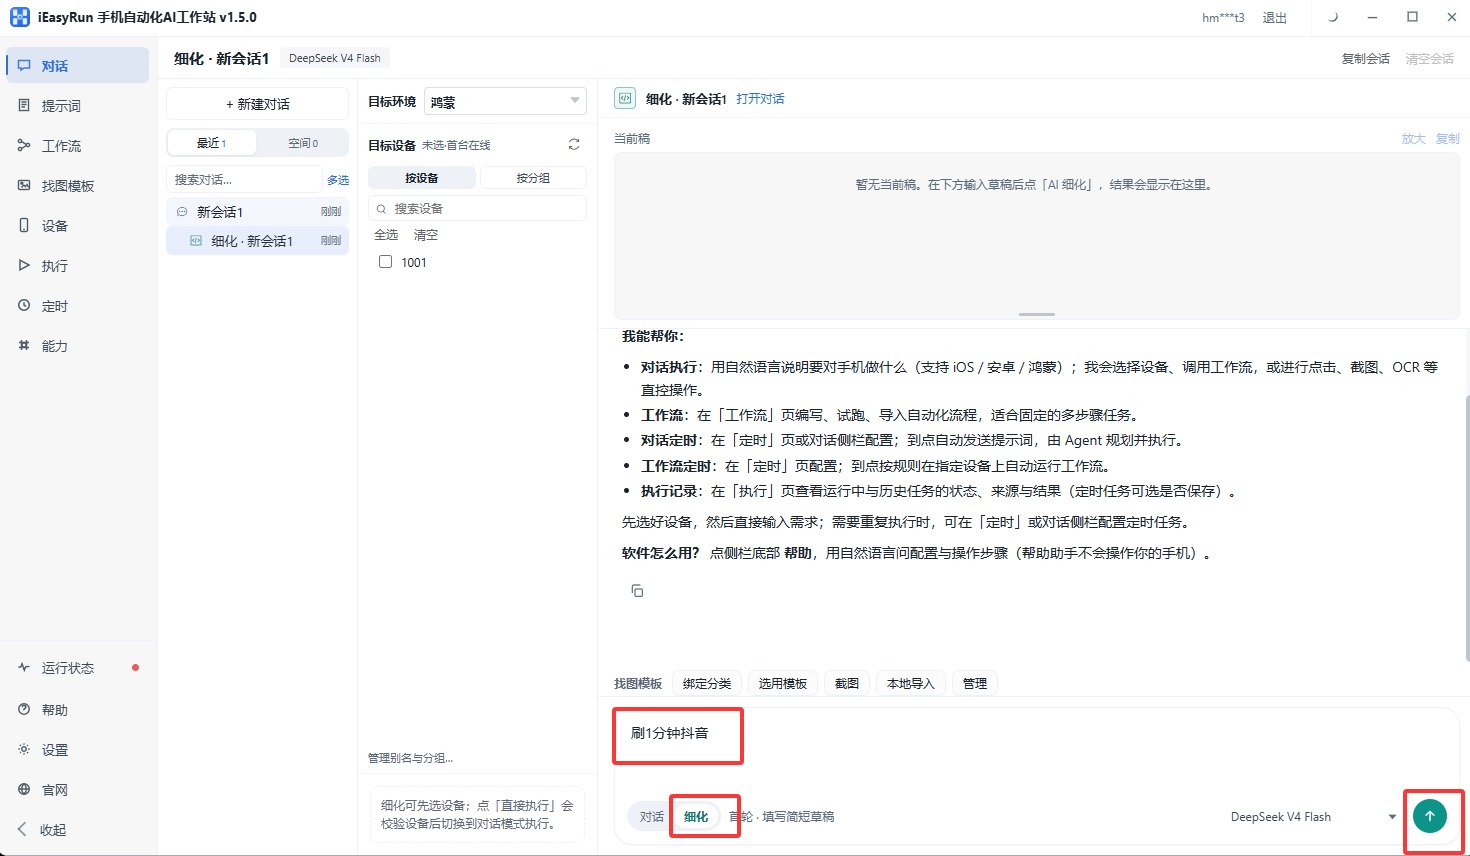Screen dimensions: 1470x856
Task: Open the 找图模板 sidebar page
Action: pos(77,186)
